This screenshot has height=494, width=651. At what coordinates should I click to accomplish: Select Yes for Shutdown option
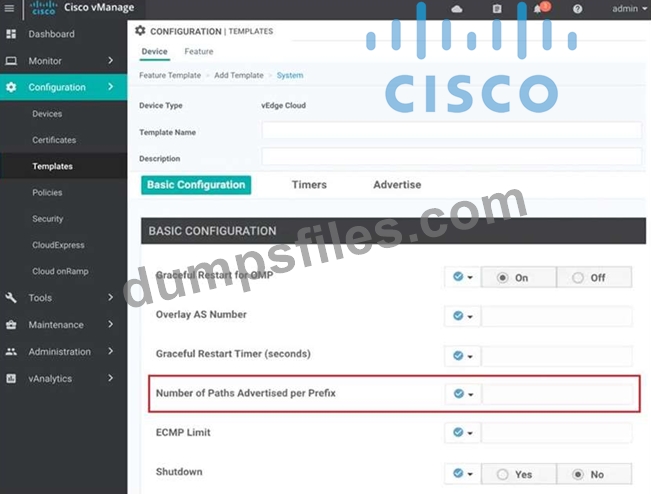click(x=502, y=474)
